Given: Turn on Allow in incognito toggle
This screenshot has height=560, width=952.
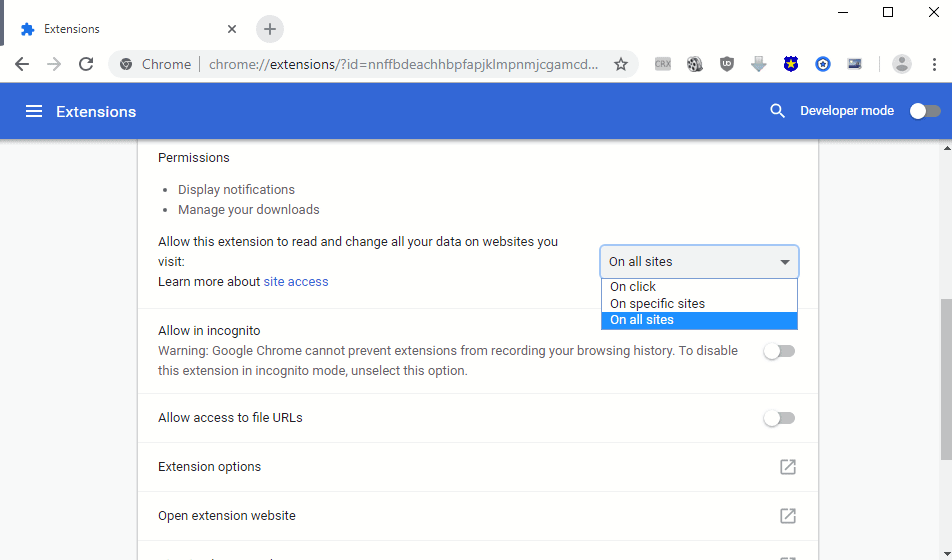Looking at the screenshot, I should coord(780,351).
